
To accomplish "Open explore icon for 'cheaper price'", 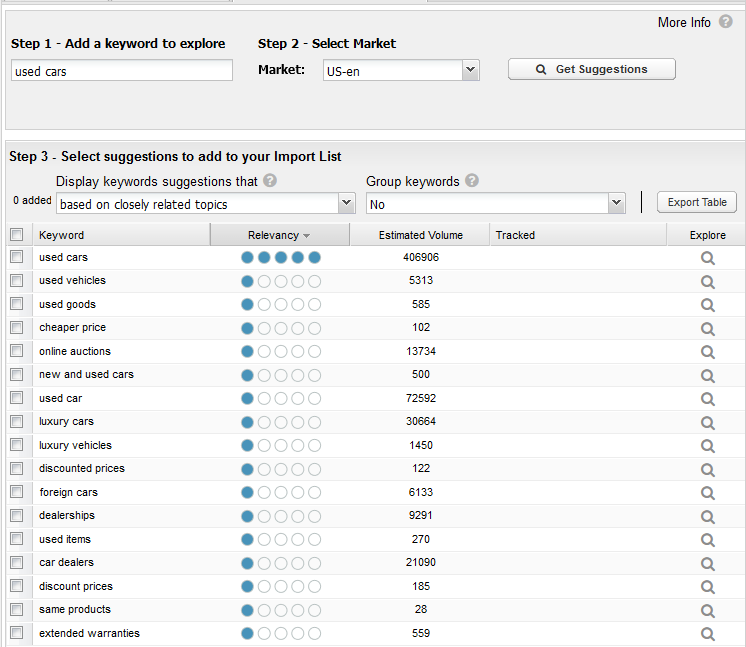I will point(707,329).
